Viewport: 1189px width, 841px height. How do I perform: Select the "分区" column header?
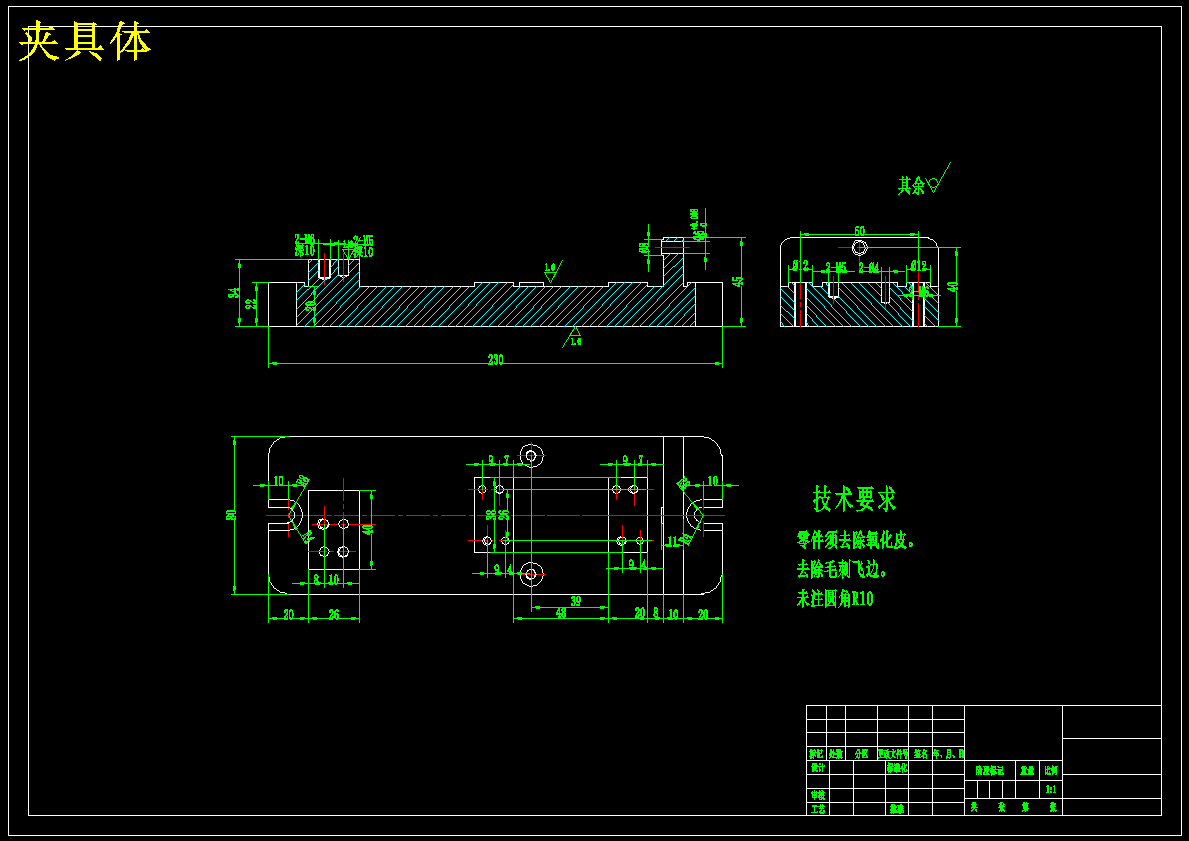coord(861,754)
